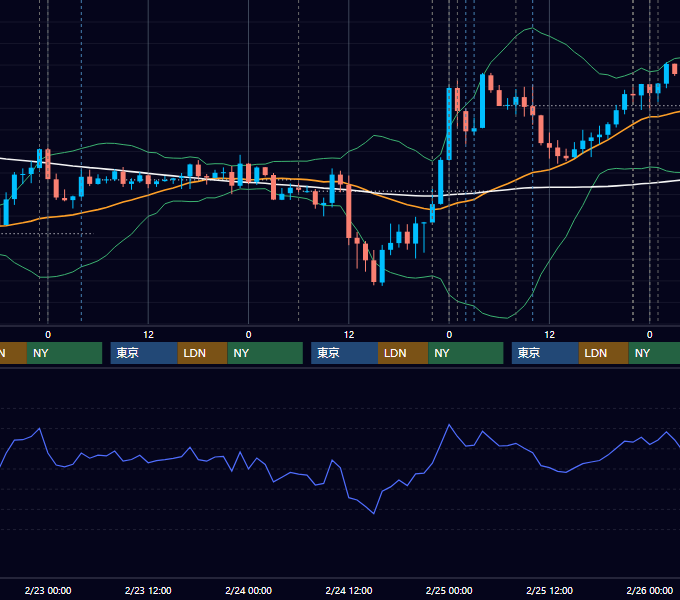Click the hour label 12 above 2/23 12:00

(x=148, y=335)
